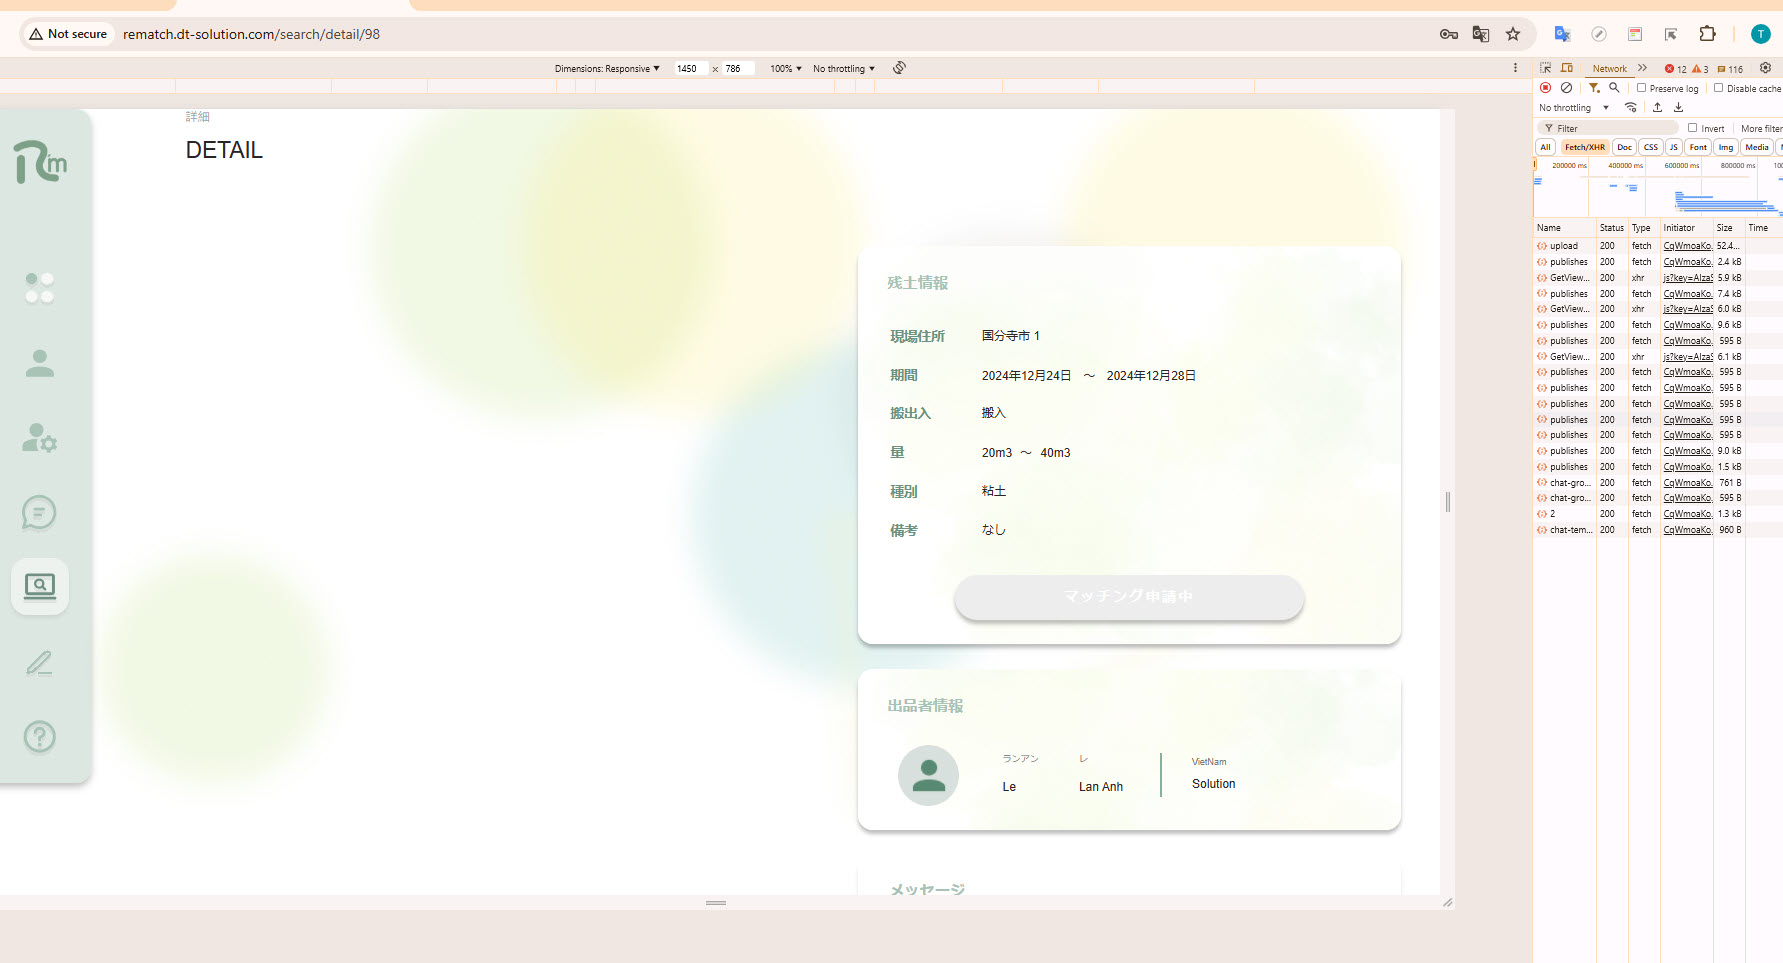1783x963 pixels.
Task: Click the user profile sidebar icon
Action: click(x=39, y=363)
